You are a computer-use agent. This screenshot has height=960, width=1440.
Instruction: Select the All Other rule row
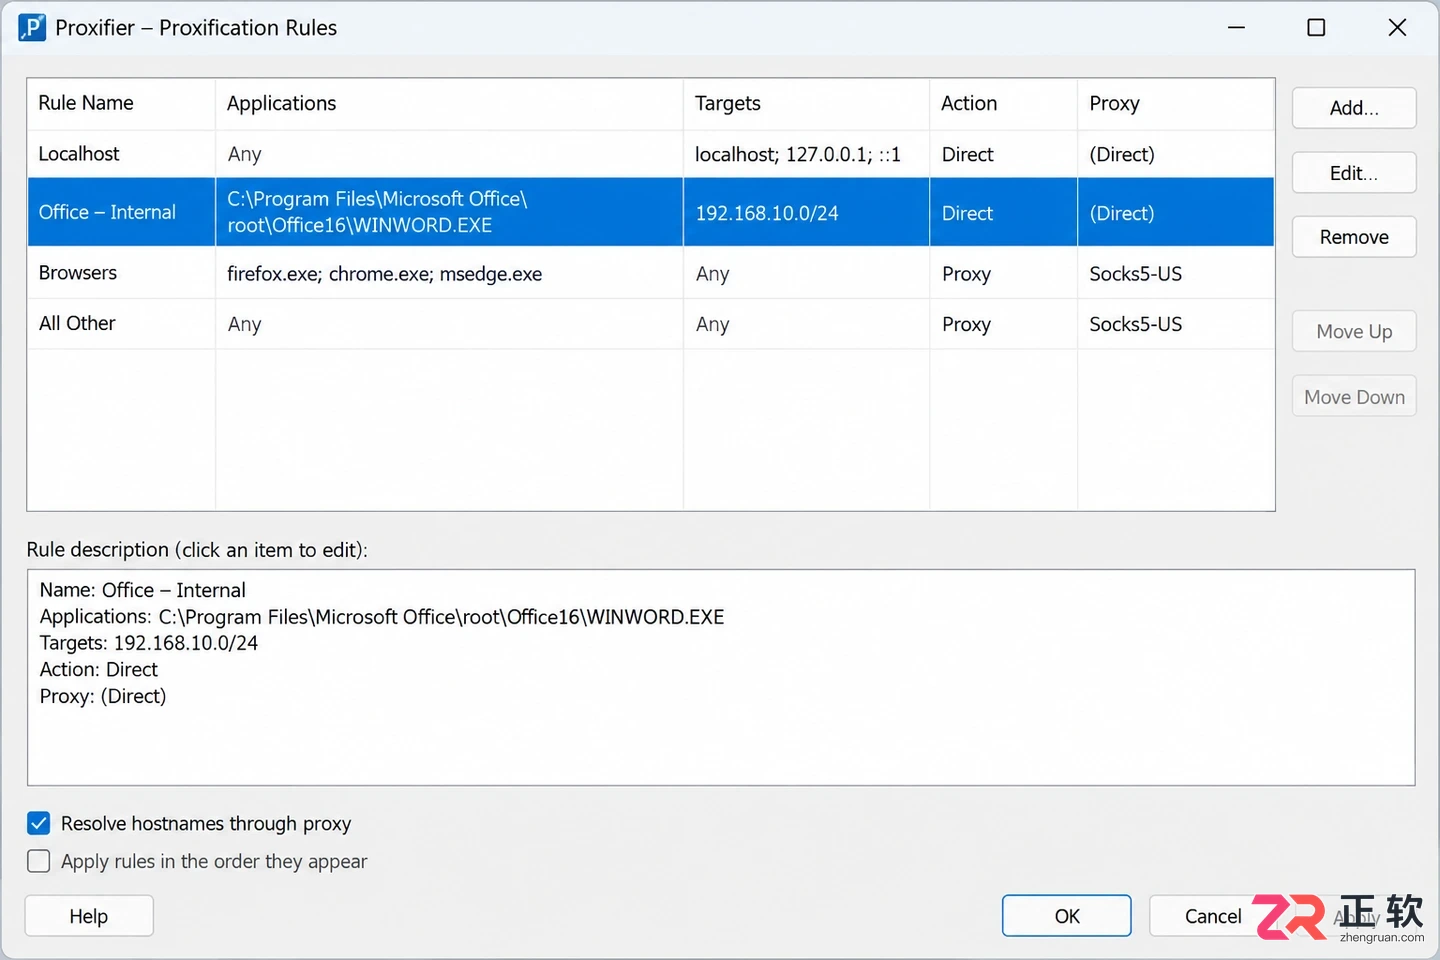(651, 324)
